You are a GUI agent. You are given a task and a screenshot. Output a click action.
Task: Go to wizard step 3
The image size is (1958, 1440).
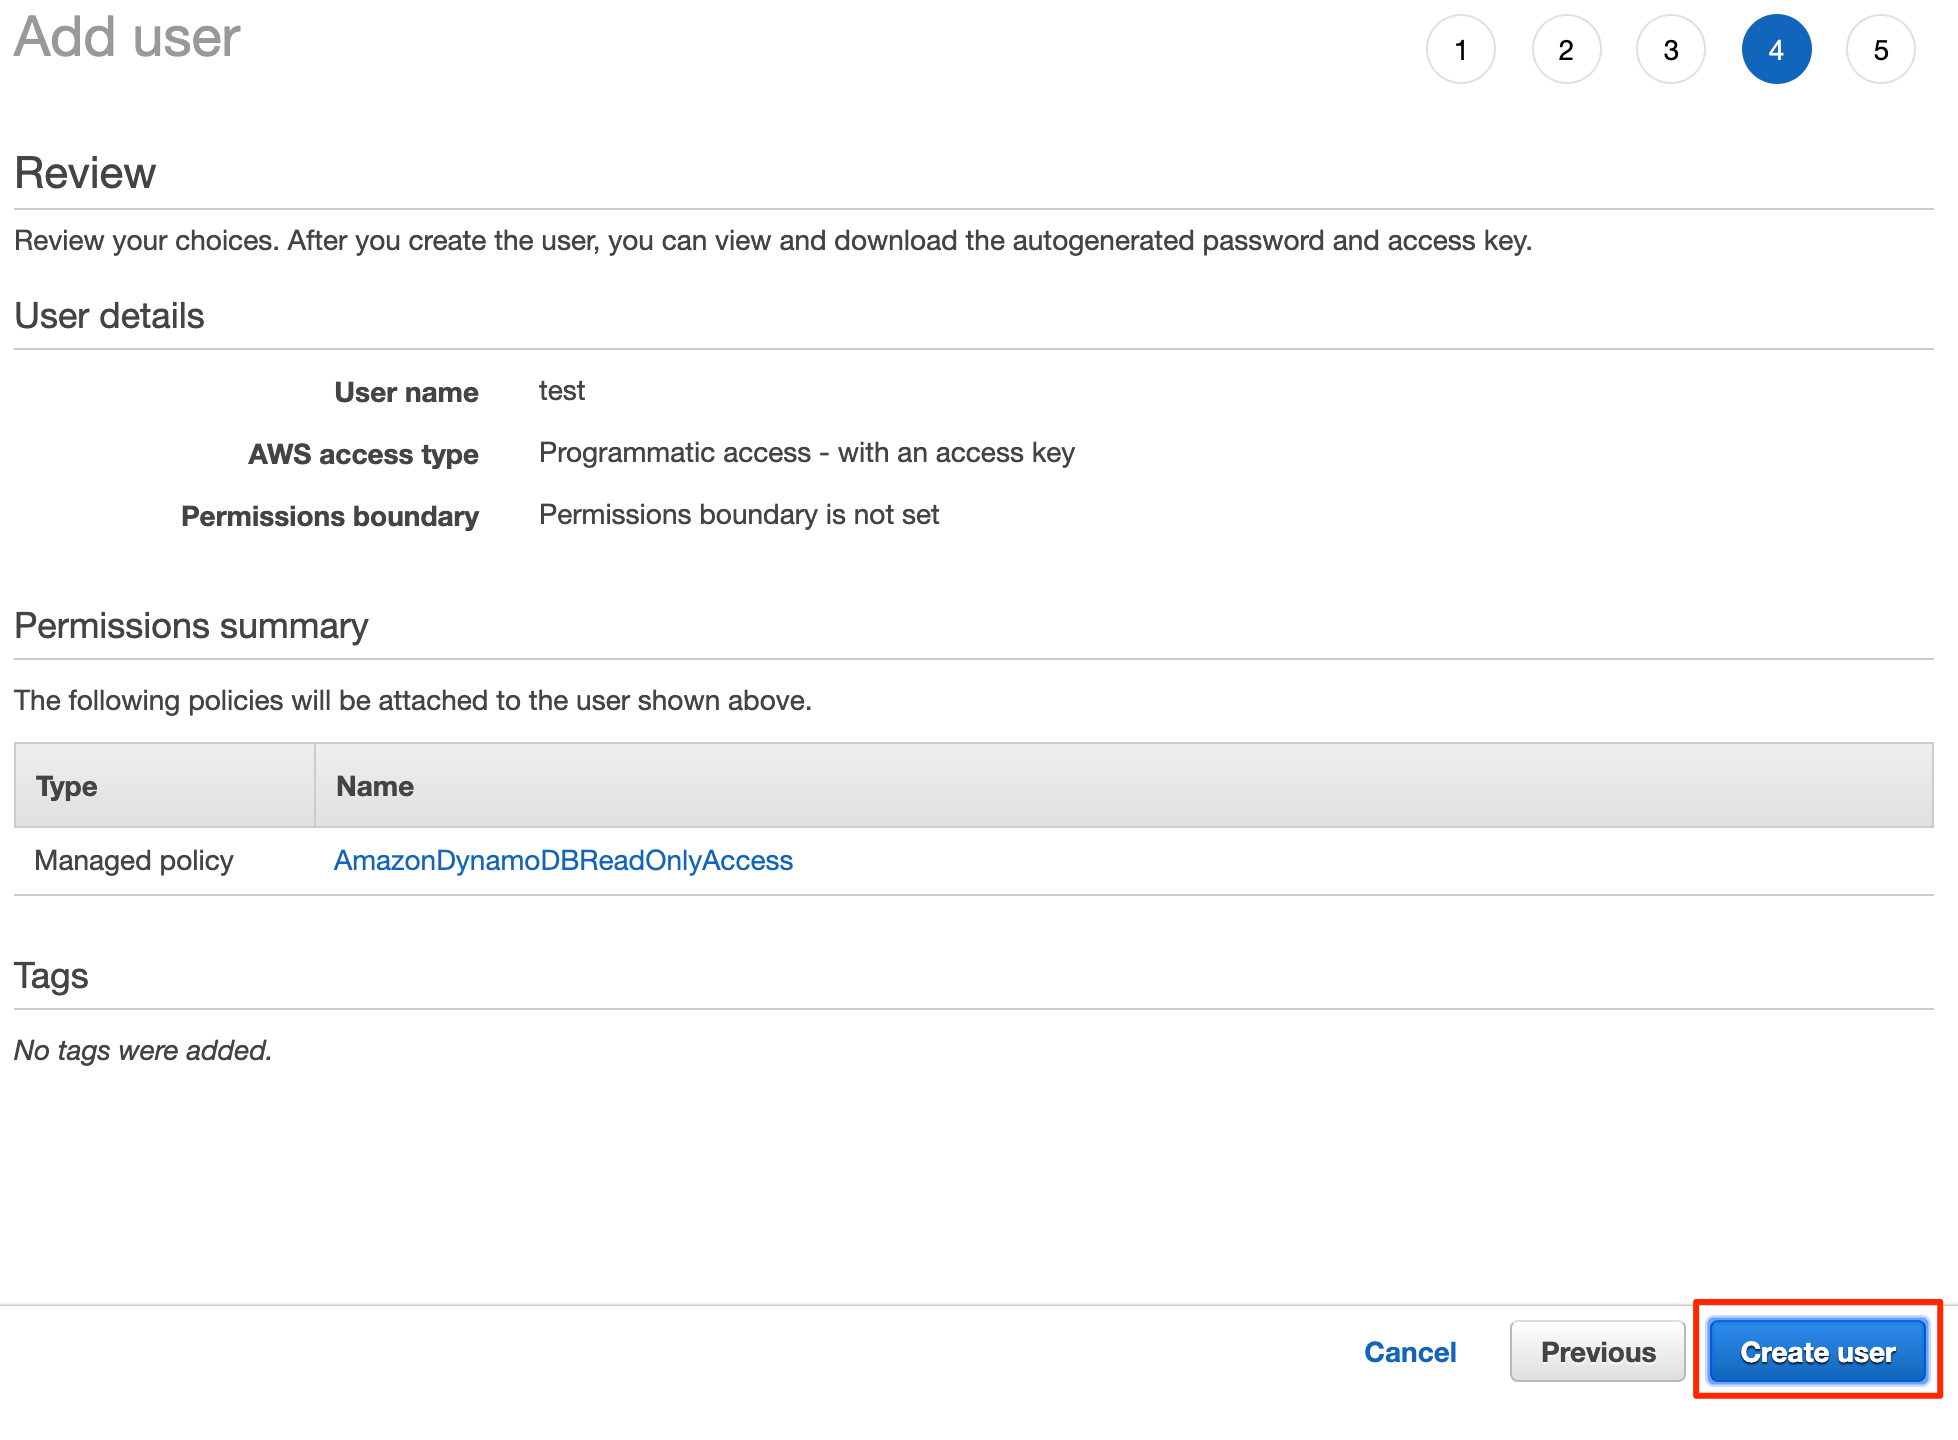tap(1671, 50)
